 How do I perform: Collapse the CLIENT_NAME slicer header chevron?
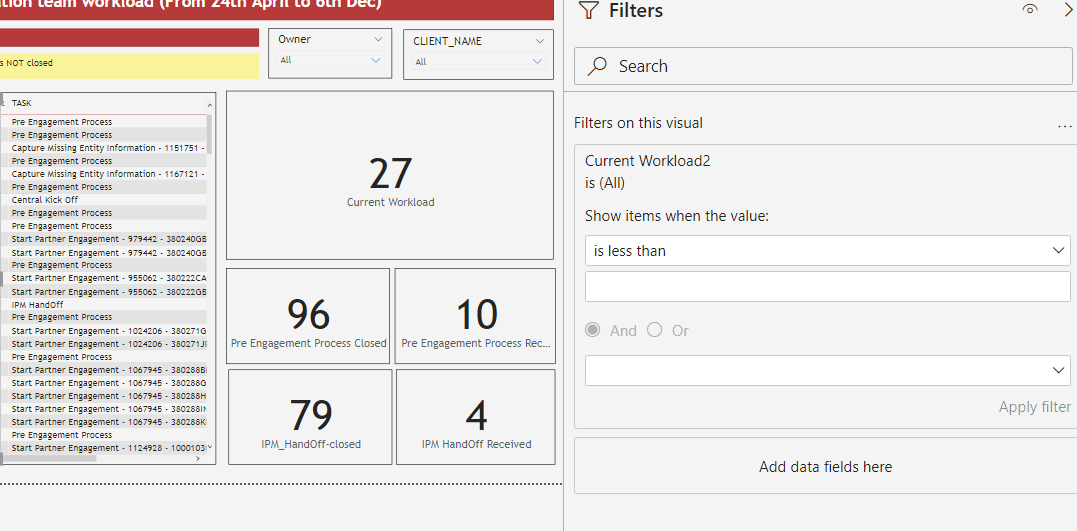coord(539,41)
